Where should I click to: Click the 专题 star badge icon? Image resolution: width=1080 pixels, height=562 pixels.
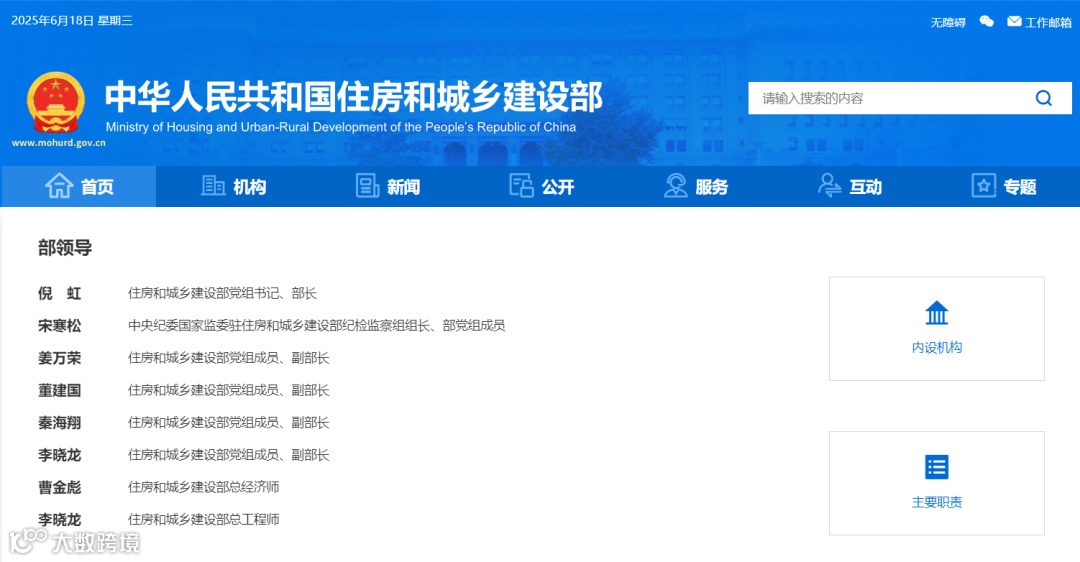[984, 186]
